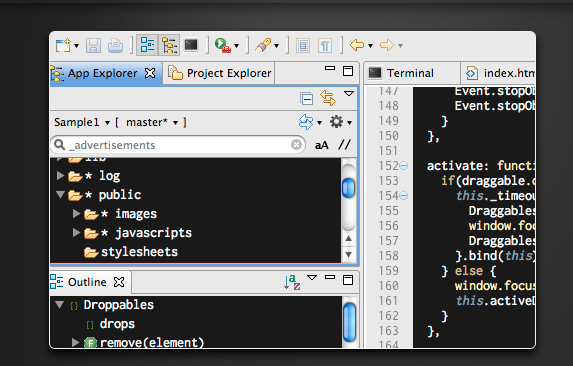Open the Sample1 project dropdown
This screenshot has height=366, width=573.
point(82,122)
